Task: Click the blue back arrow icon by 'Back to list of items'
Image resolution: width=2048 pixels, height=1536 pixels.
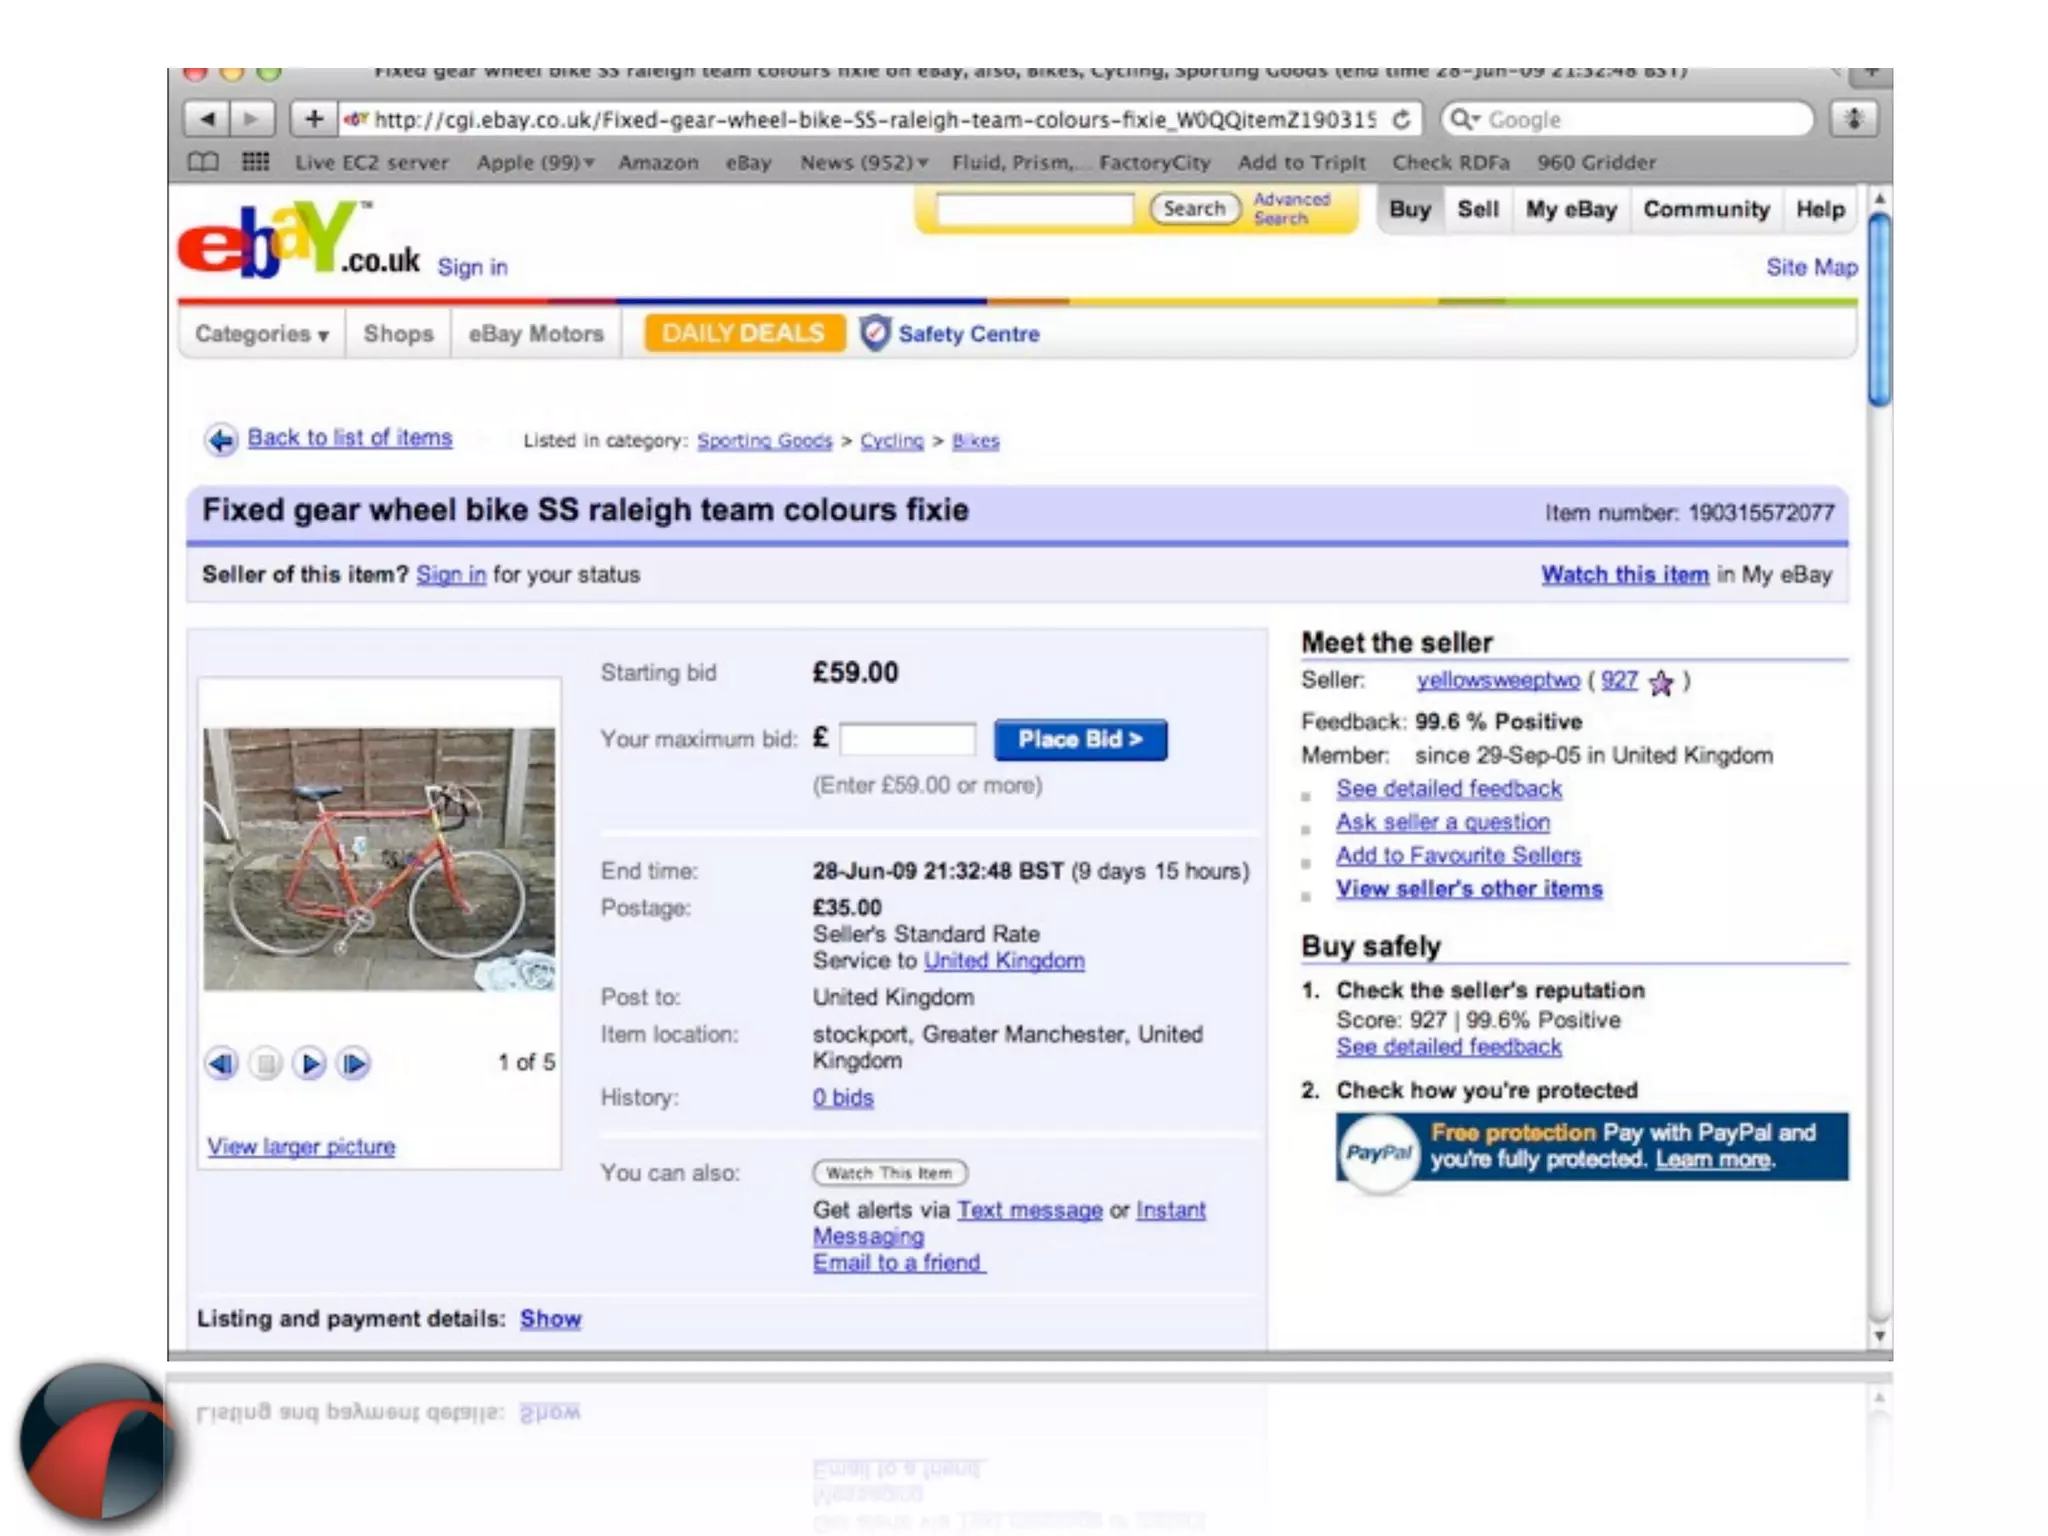Action: [221, 439]
